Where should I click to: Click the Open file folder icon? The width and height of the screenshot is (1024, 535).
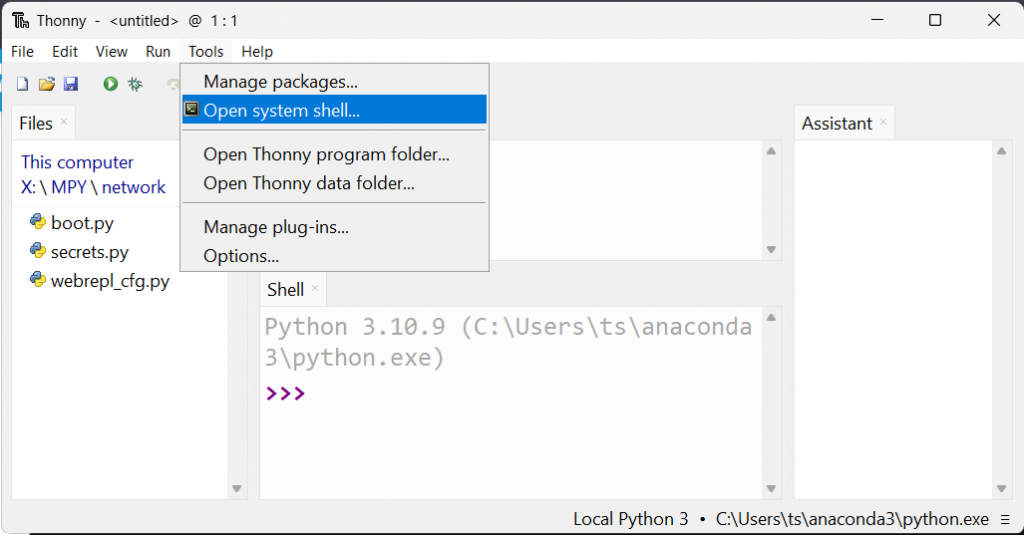coord(46,84)
